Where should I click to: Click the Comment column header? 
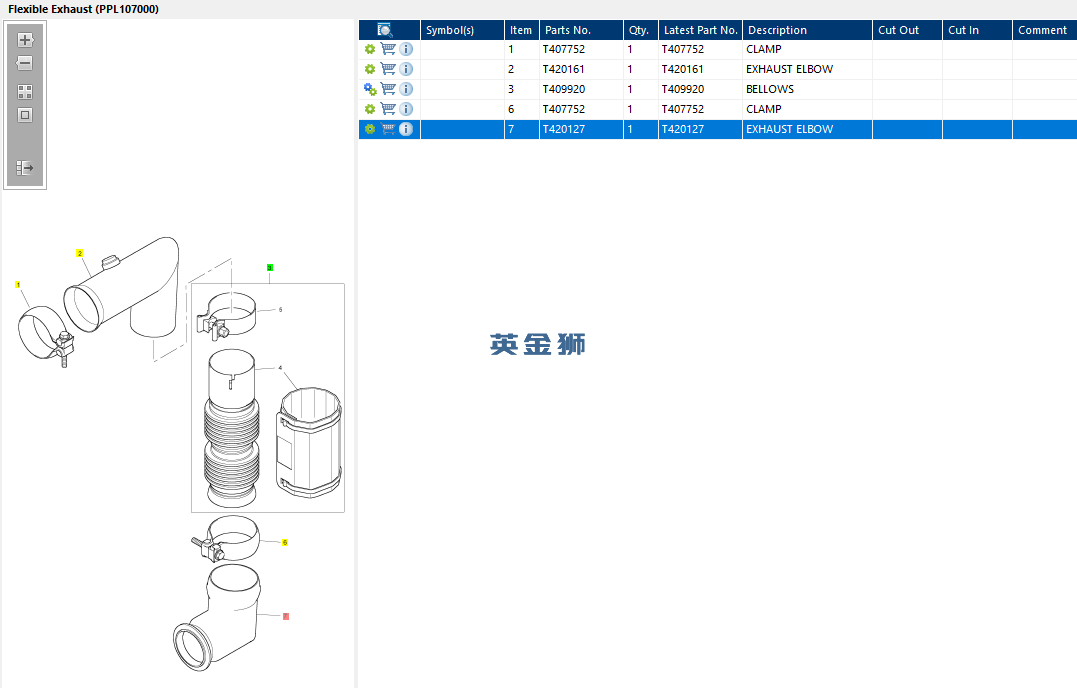(x=1045, y=30)
